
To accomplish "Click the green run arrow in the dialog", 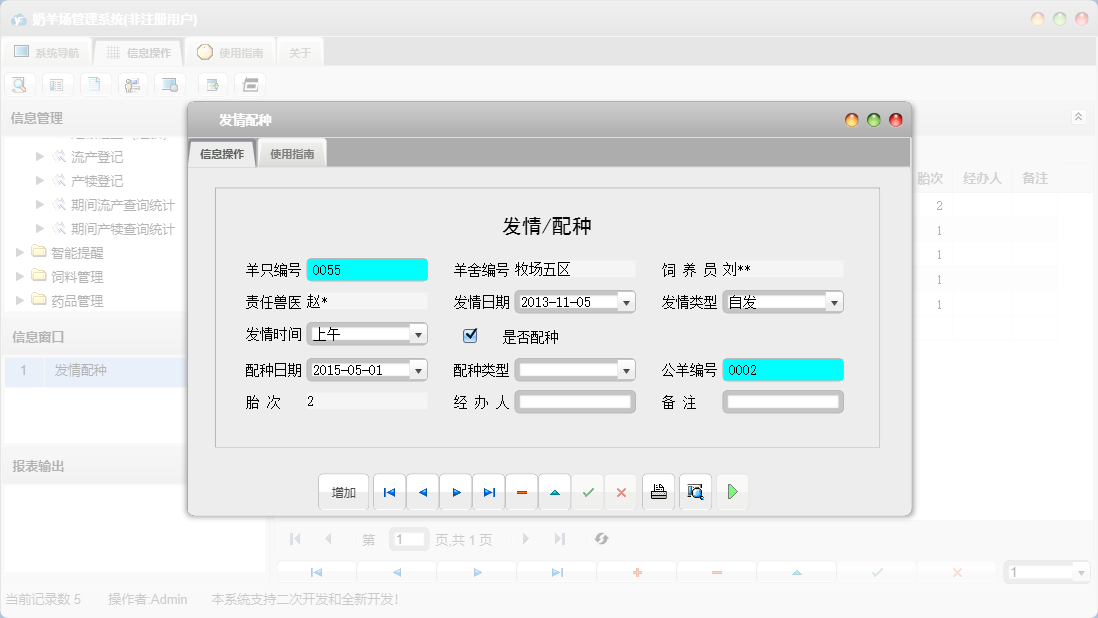I will (x=732, y=491).
